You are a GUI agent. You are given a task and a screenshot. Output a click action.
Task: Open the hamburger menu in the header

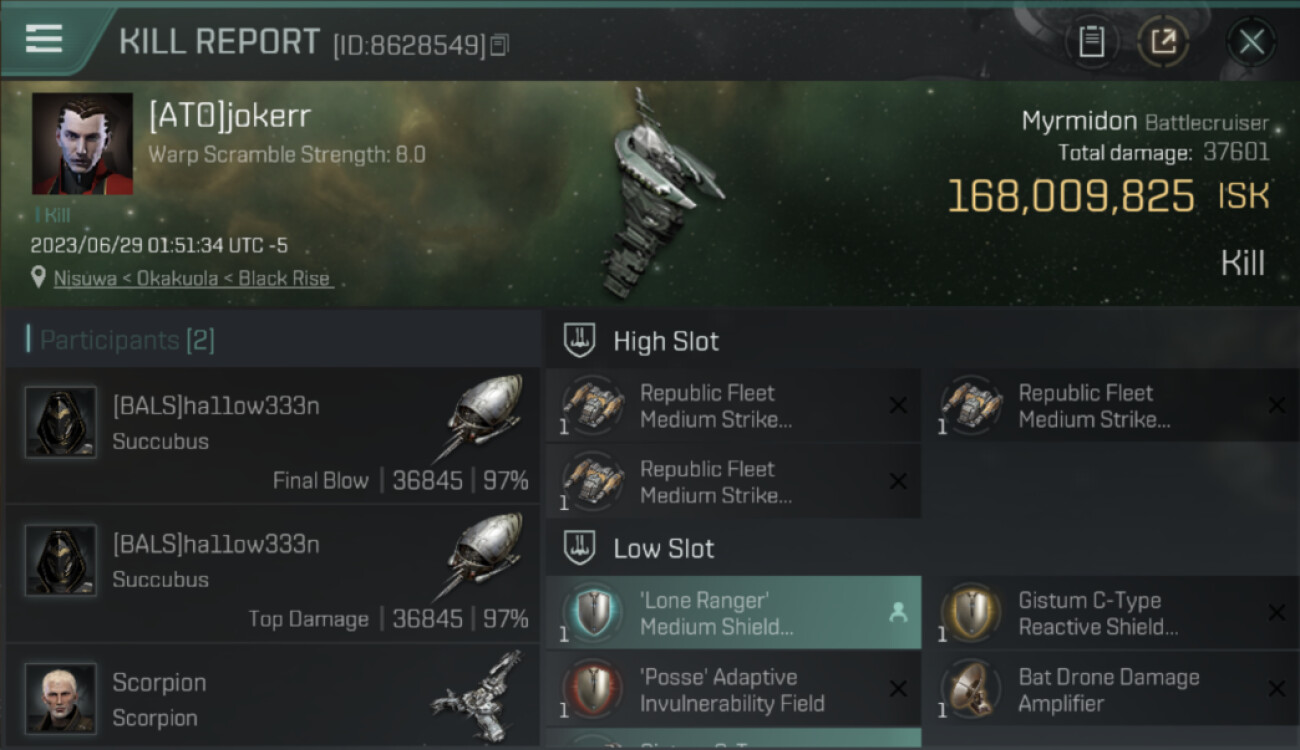point(44,39)
